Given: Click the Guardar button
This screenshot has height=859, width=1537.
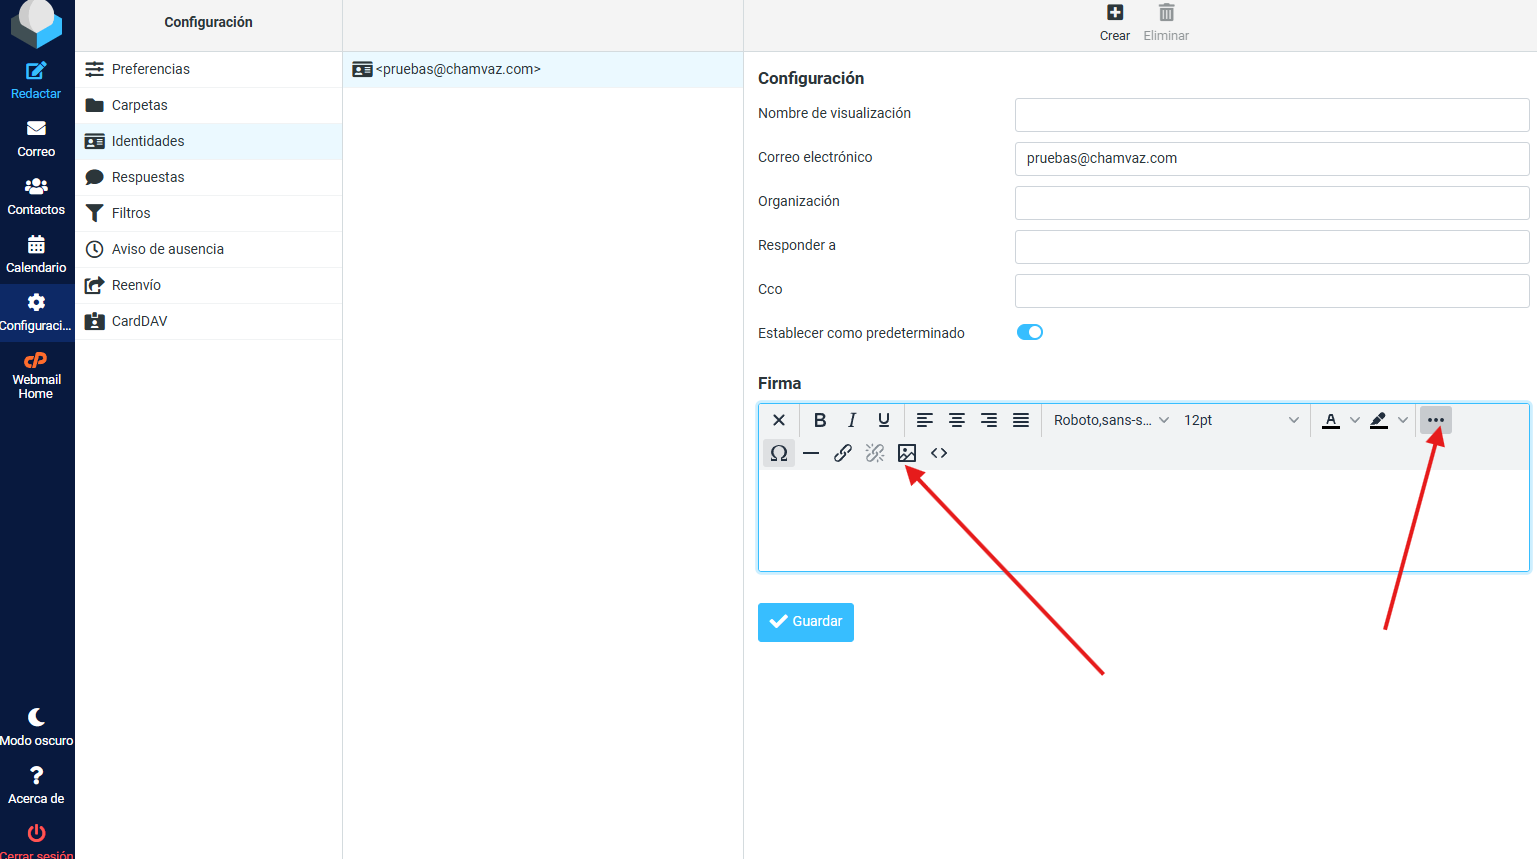Looking at the screenshot, I should pyautogui.click(x=806, y=622).
